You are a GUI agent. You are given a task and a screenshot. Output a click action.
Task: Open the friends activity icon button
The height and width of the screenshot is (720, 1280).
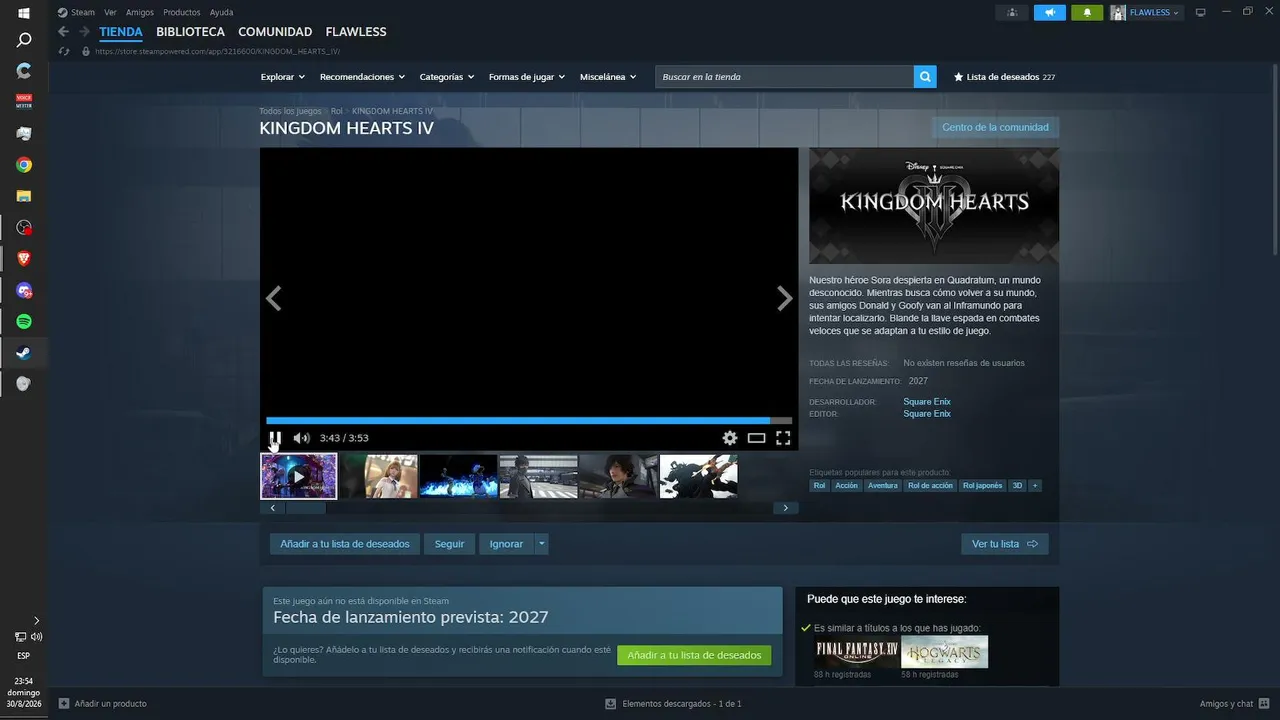coord(1012,12)
